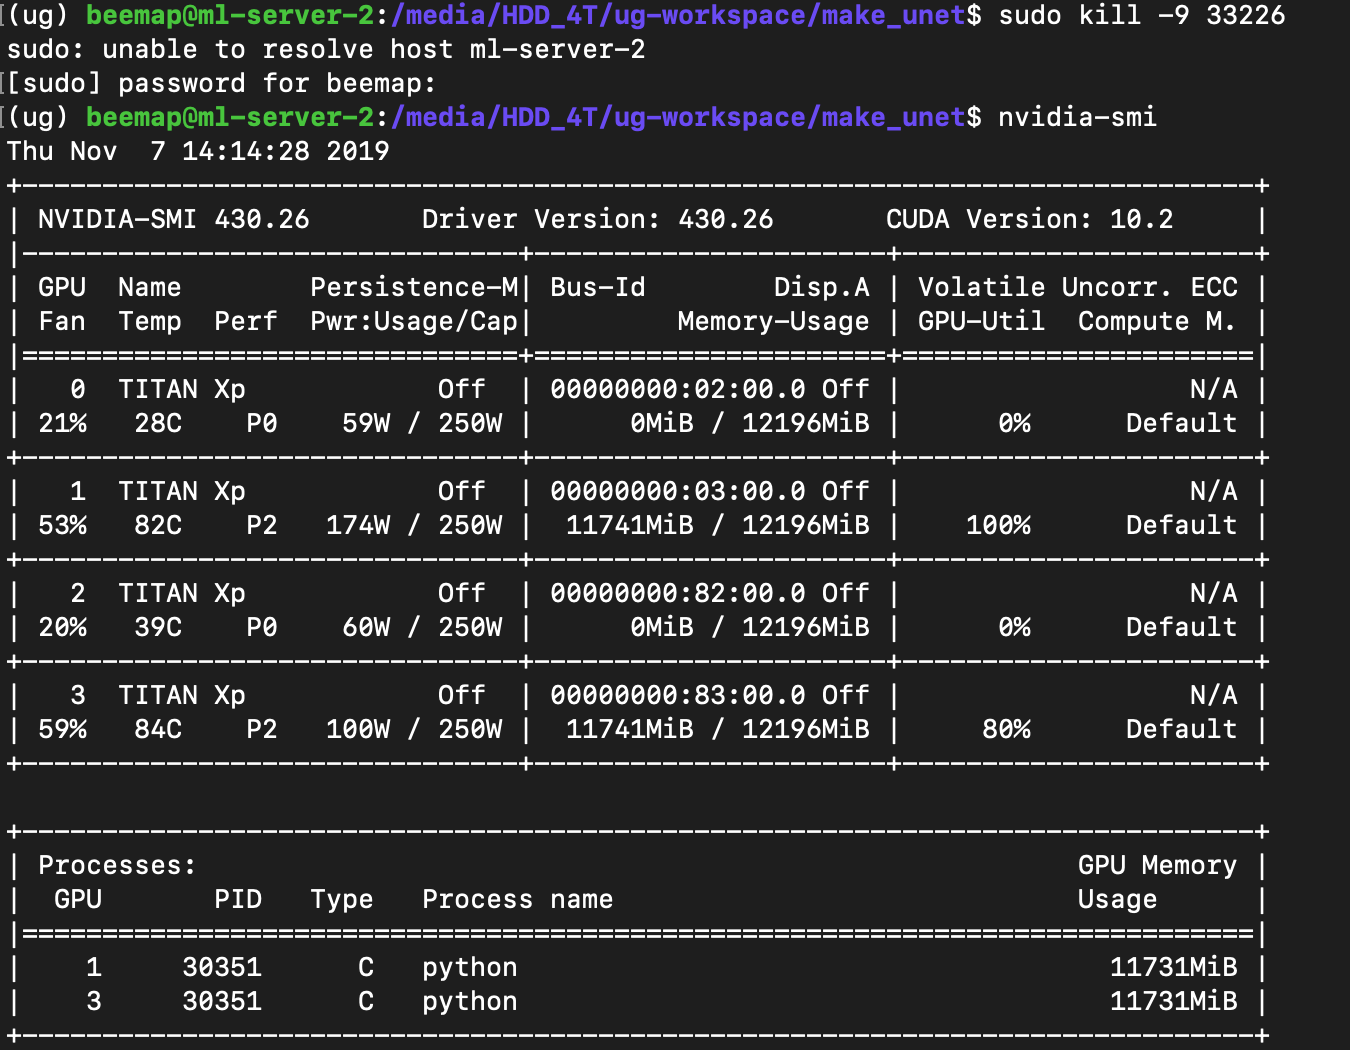Image resolution: width=1350 pixels, height=1050 pixels.
Task: Click 'python' in the GPU 1 process row
Action: [x=470, y=967]
